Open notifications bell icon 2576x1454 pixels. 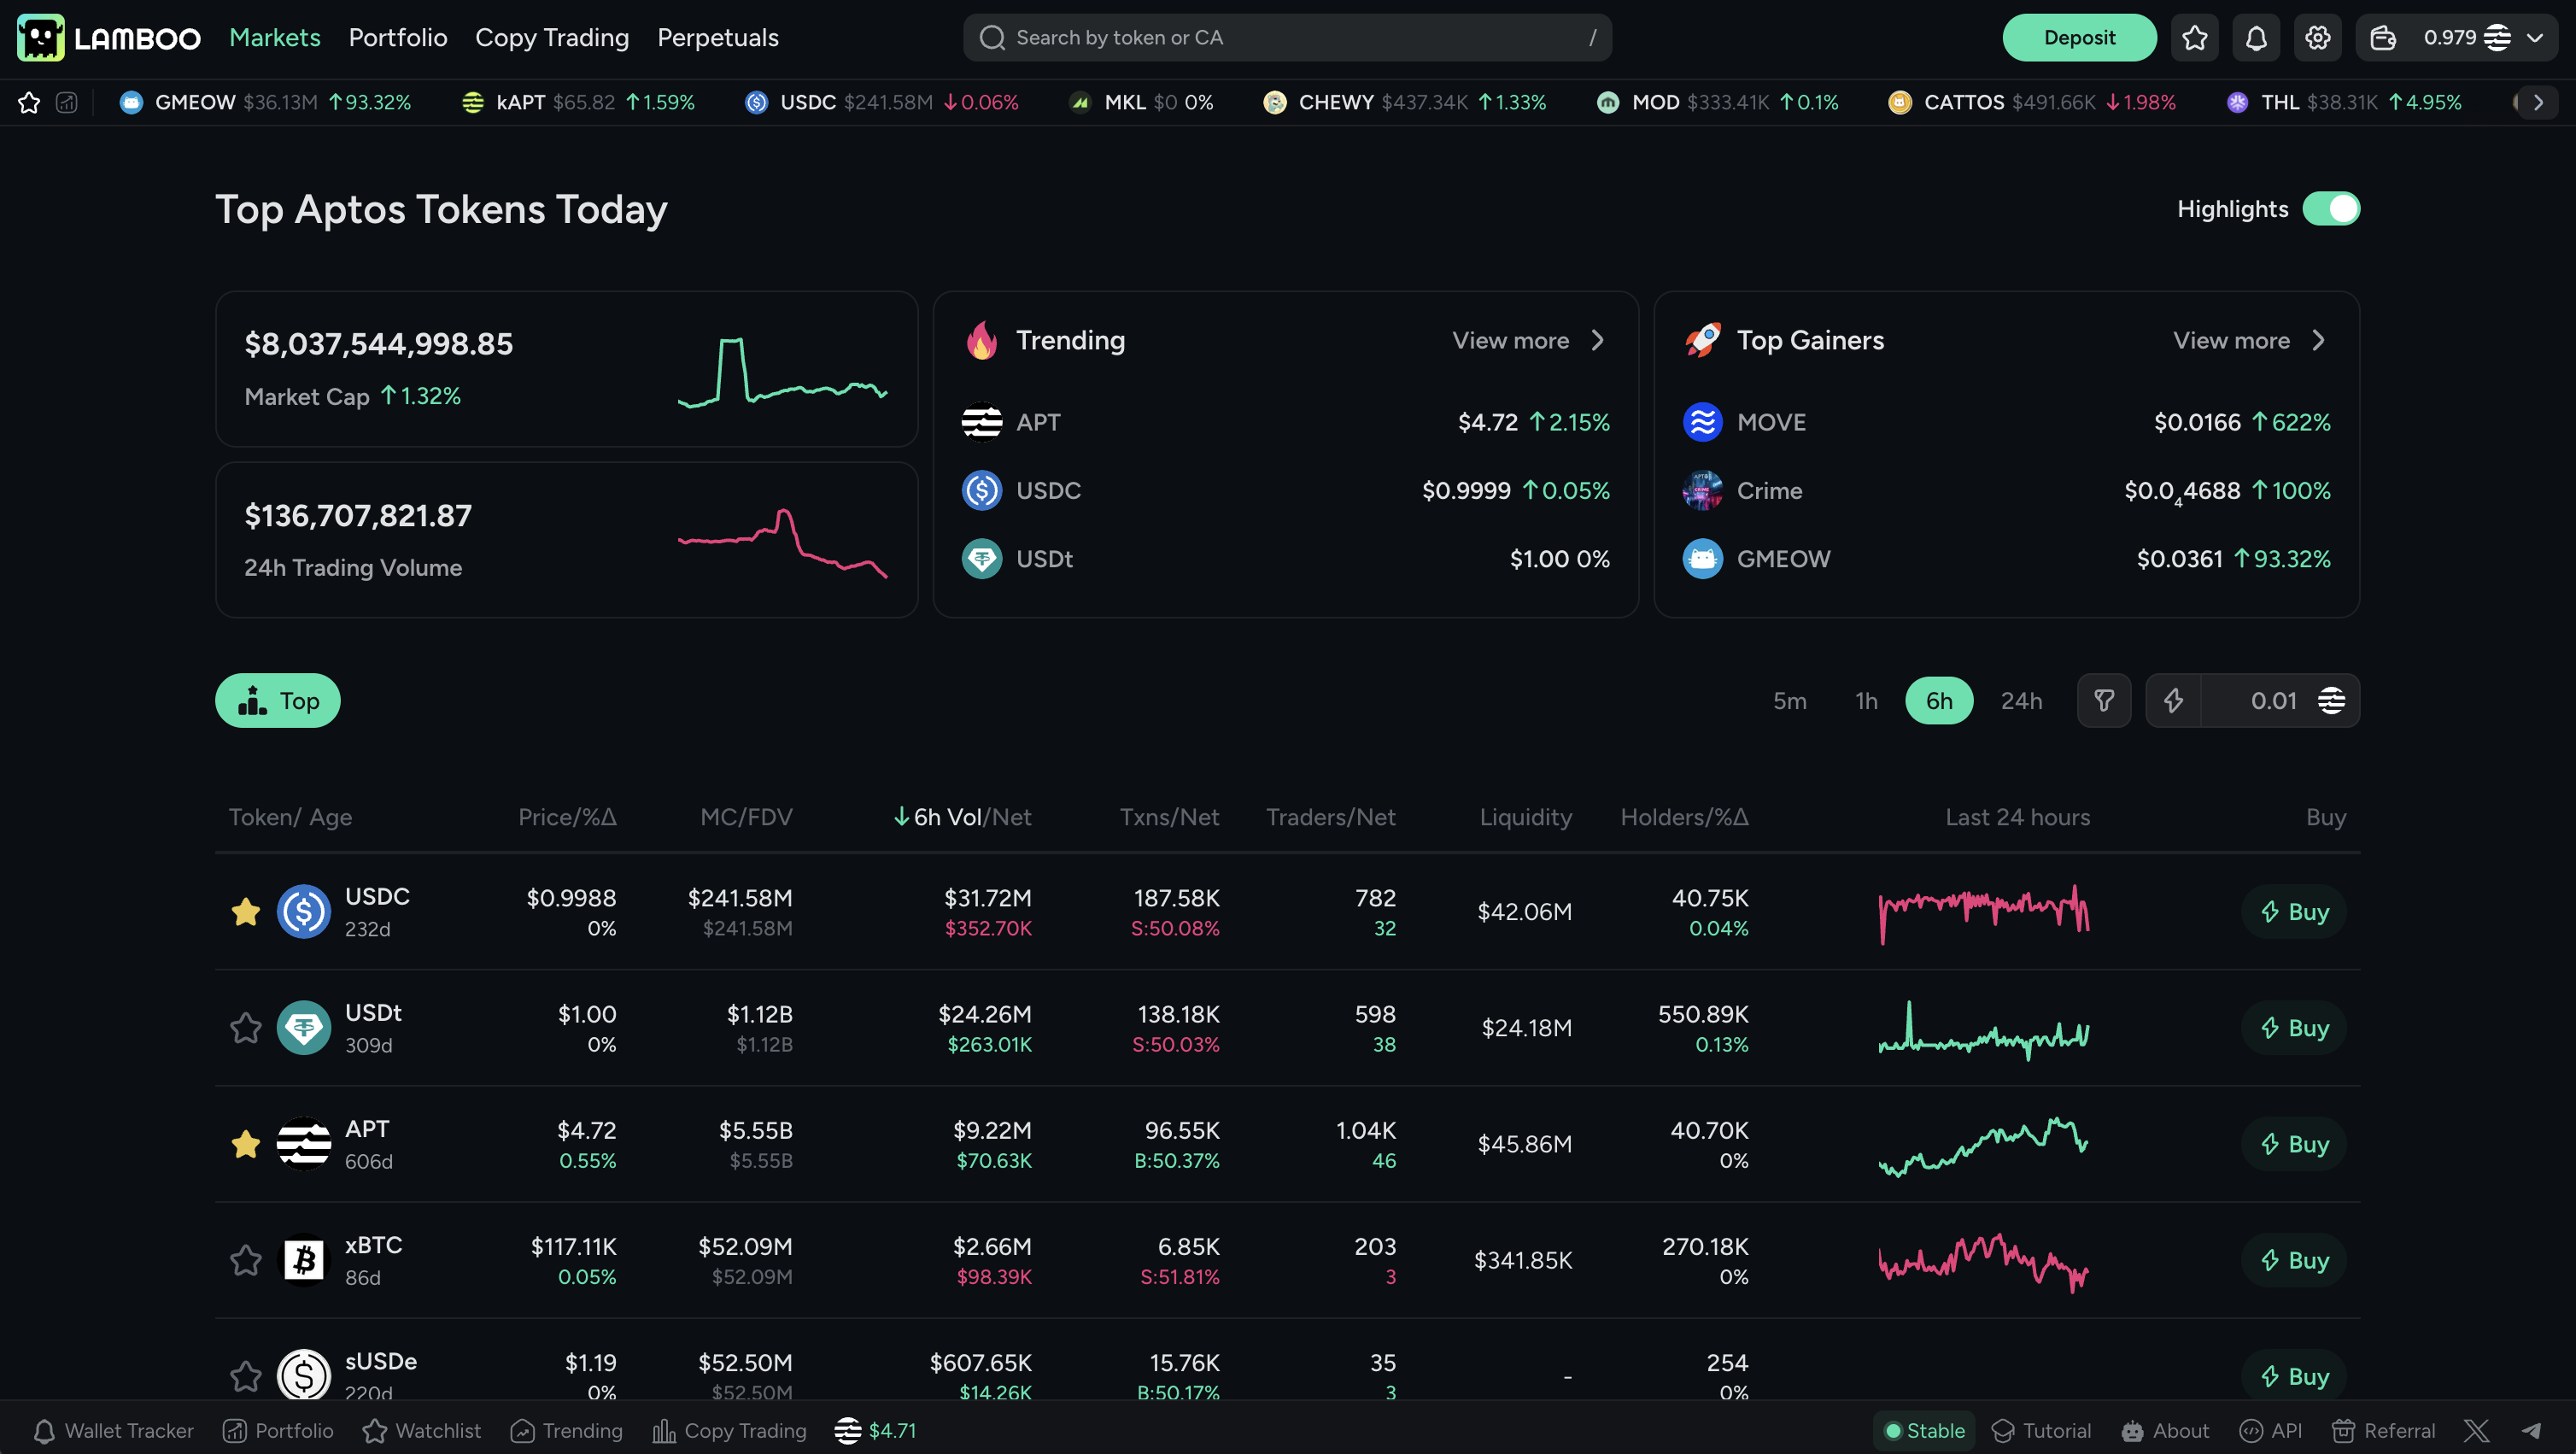pos(2256,38)
